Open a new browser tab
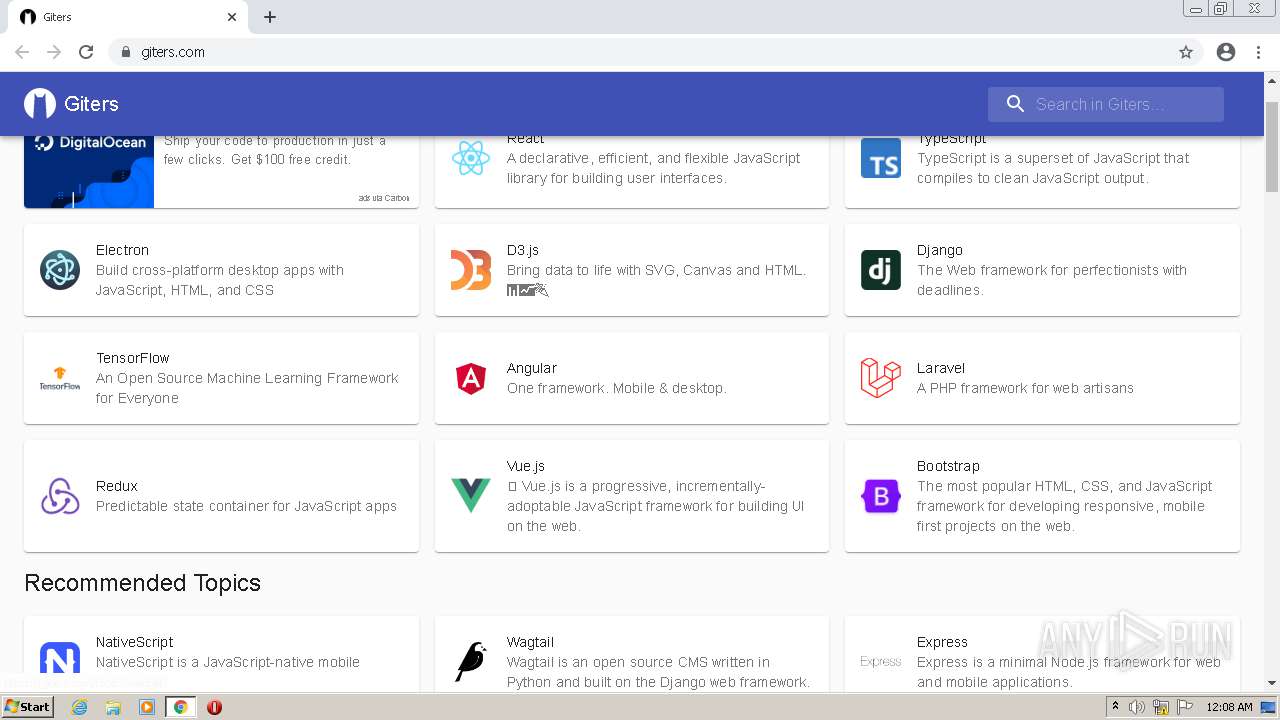Viewport: 1280px width, 720px height. click(x=270, y=17)
